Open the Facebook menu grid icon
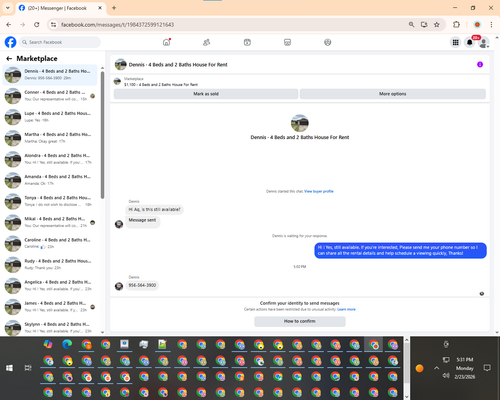Viewport: 500px width, 400px height. [x=455, y=42]
